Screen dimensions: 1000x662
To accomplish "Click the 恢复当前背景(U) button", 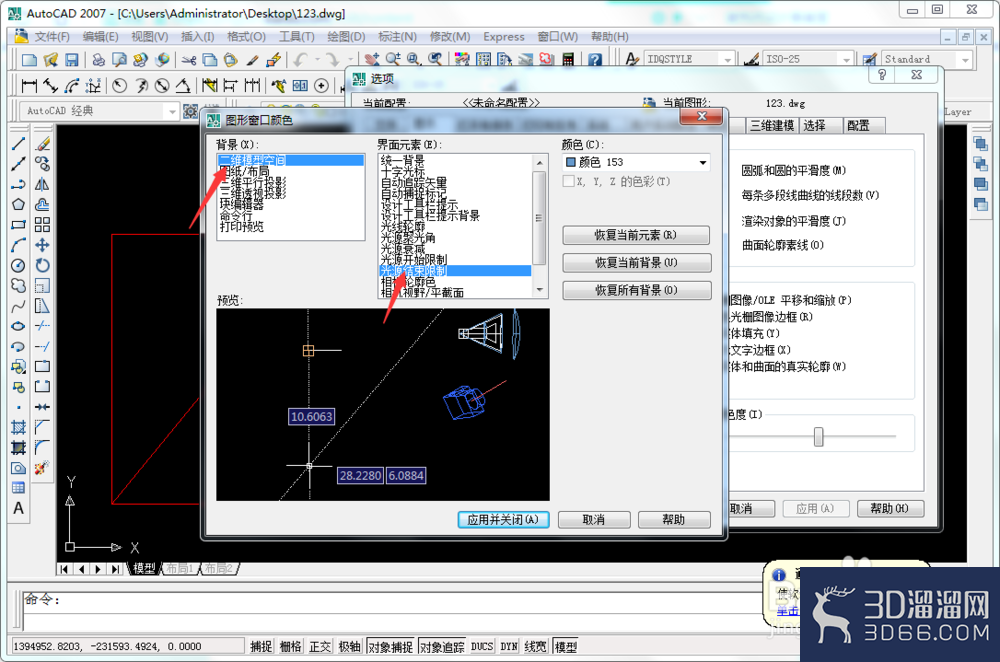I will point(636,263).
